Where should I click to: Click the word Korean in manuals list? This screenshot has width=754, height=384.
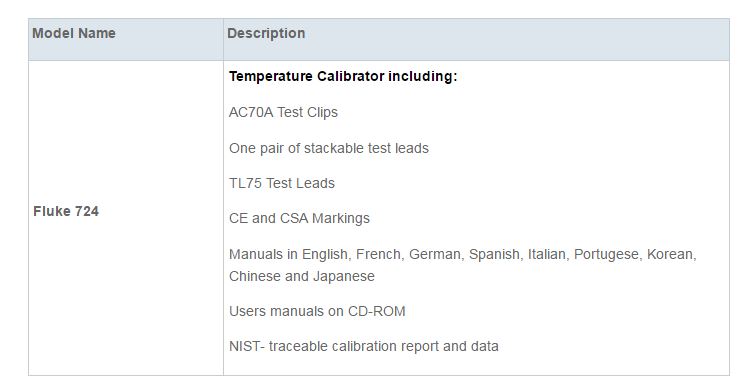coord(671,254)
